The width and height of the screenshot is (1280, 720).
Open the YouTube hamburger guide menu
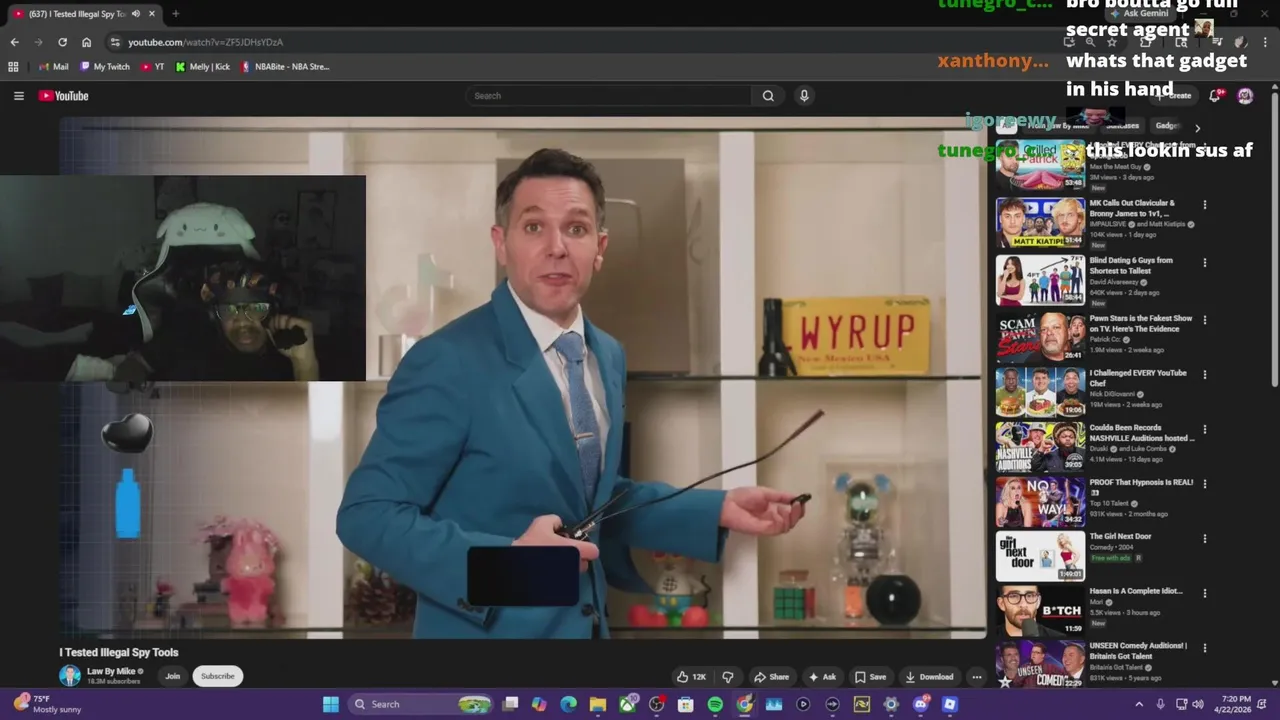tap(18, 96)
